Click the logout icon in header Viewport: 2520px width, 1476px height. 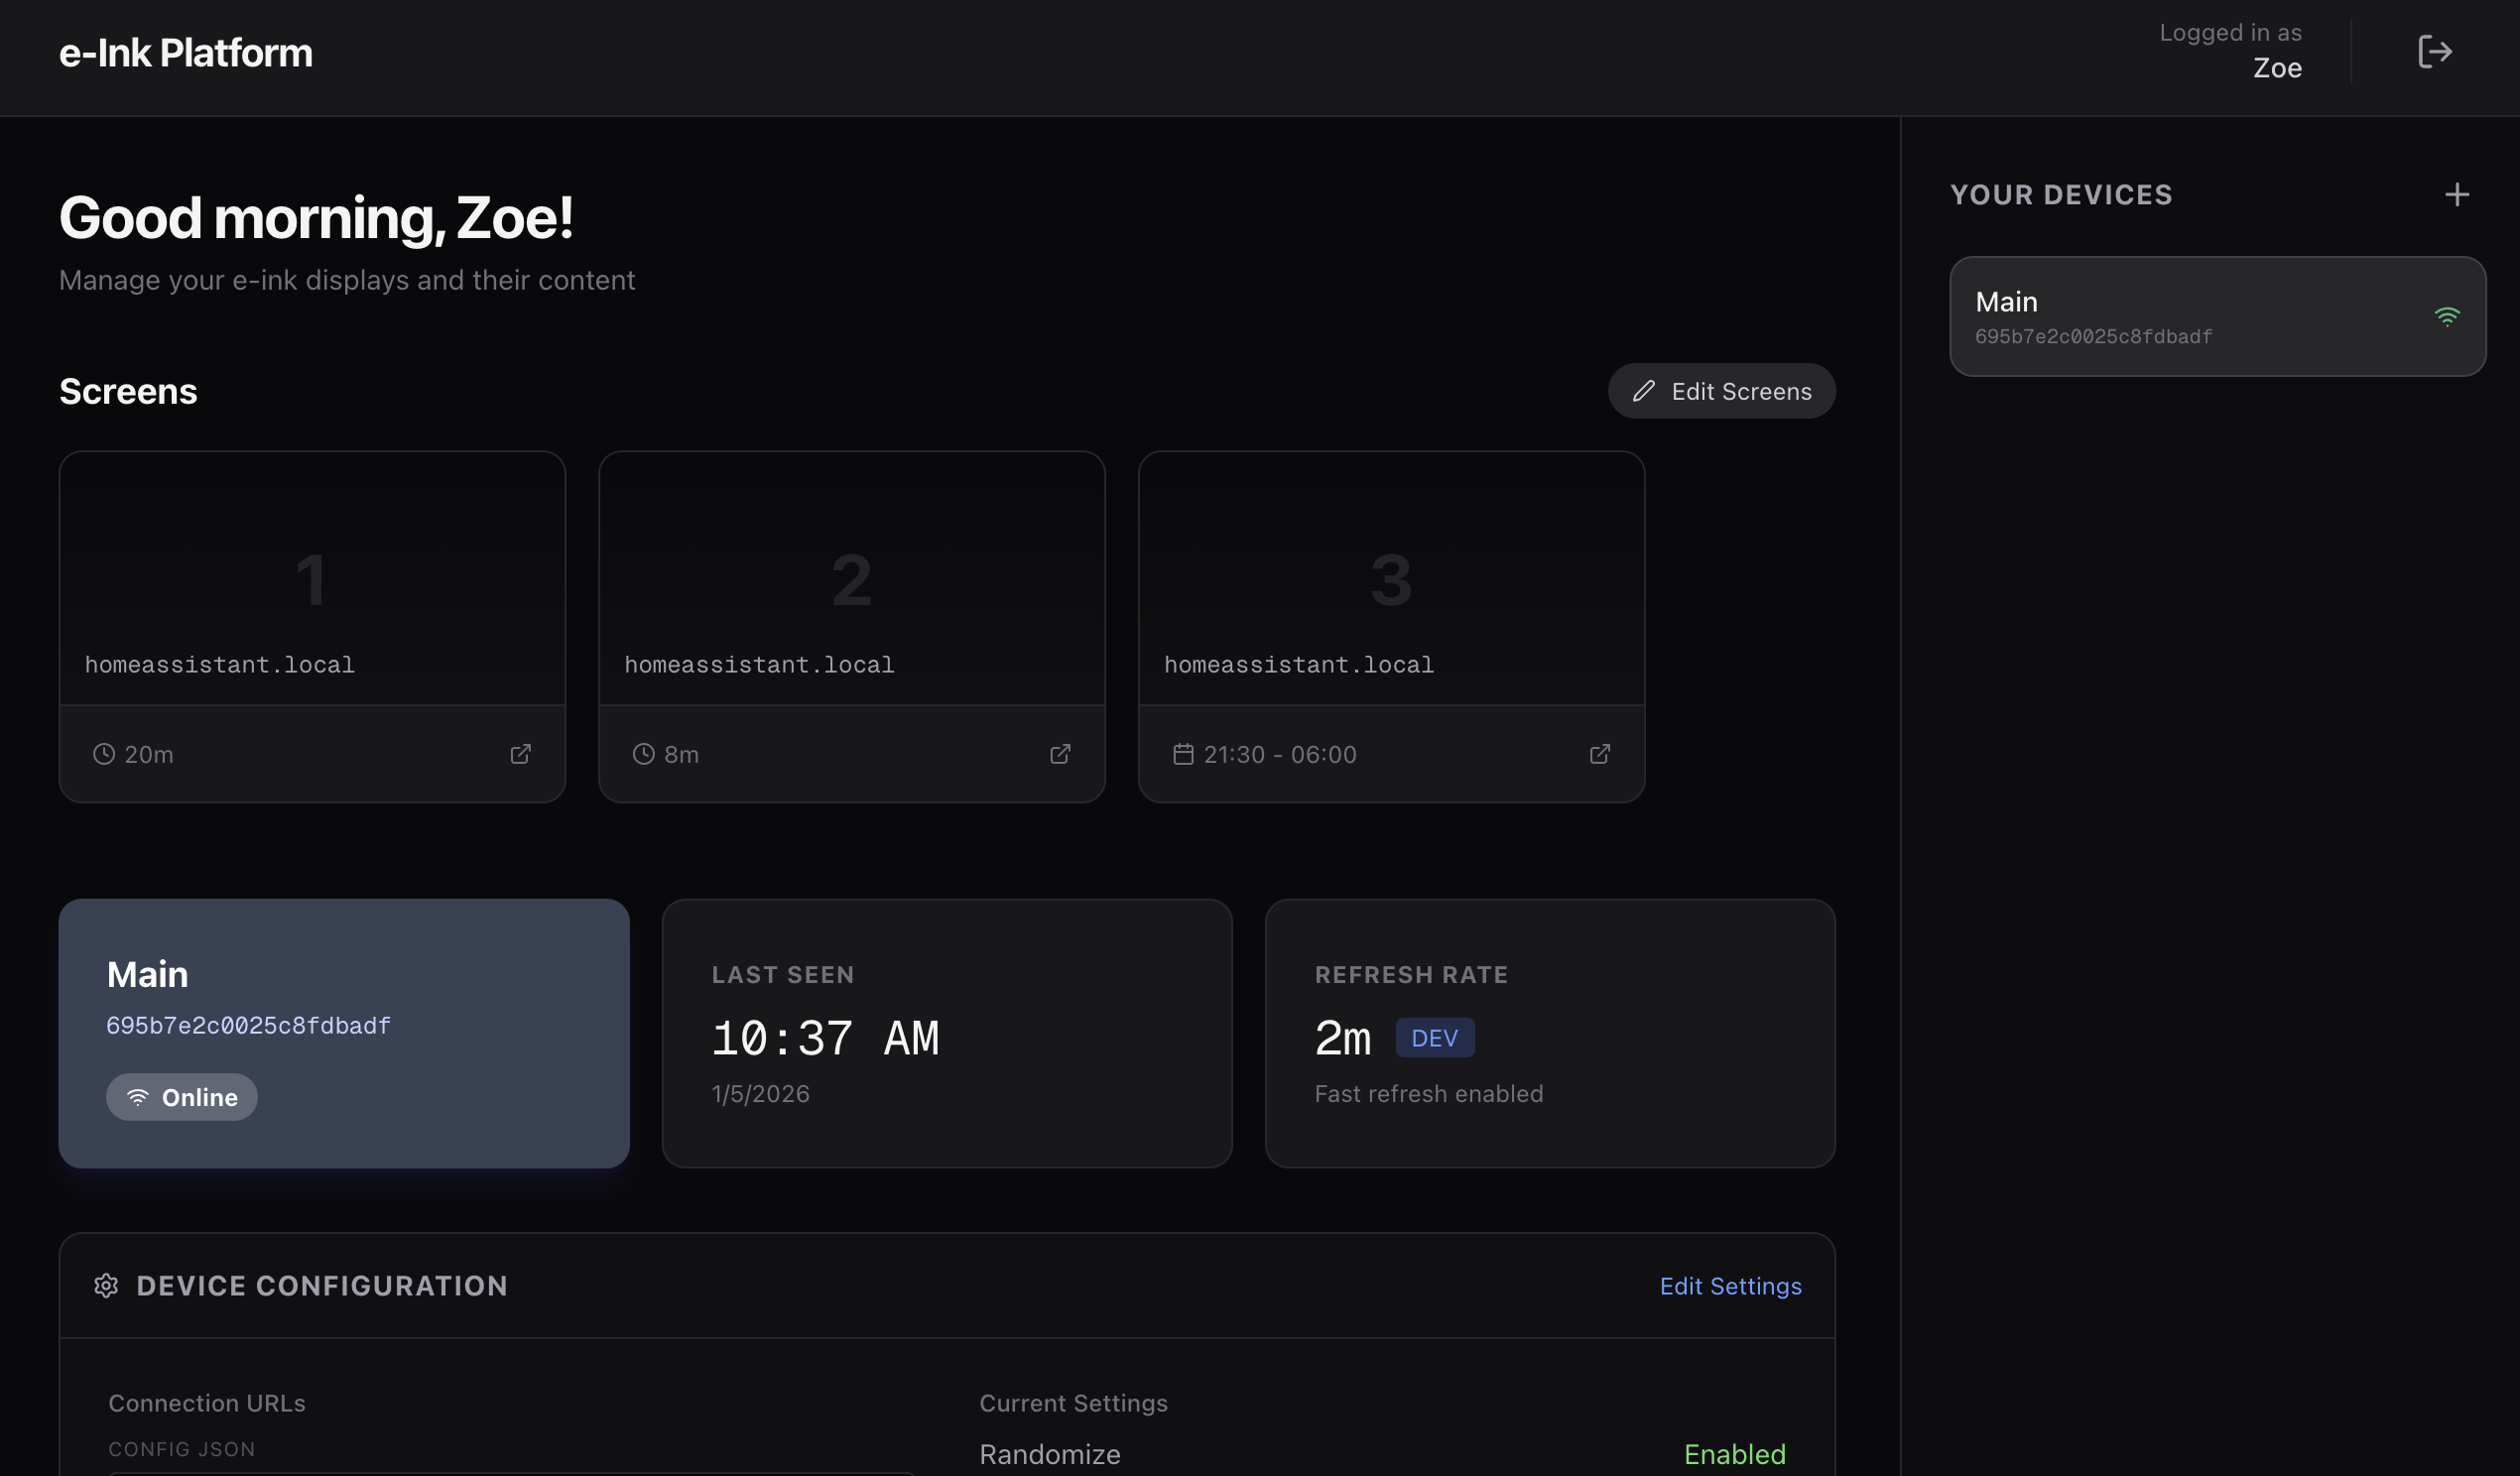(2434, 52)
